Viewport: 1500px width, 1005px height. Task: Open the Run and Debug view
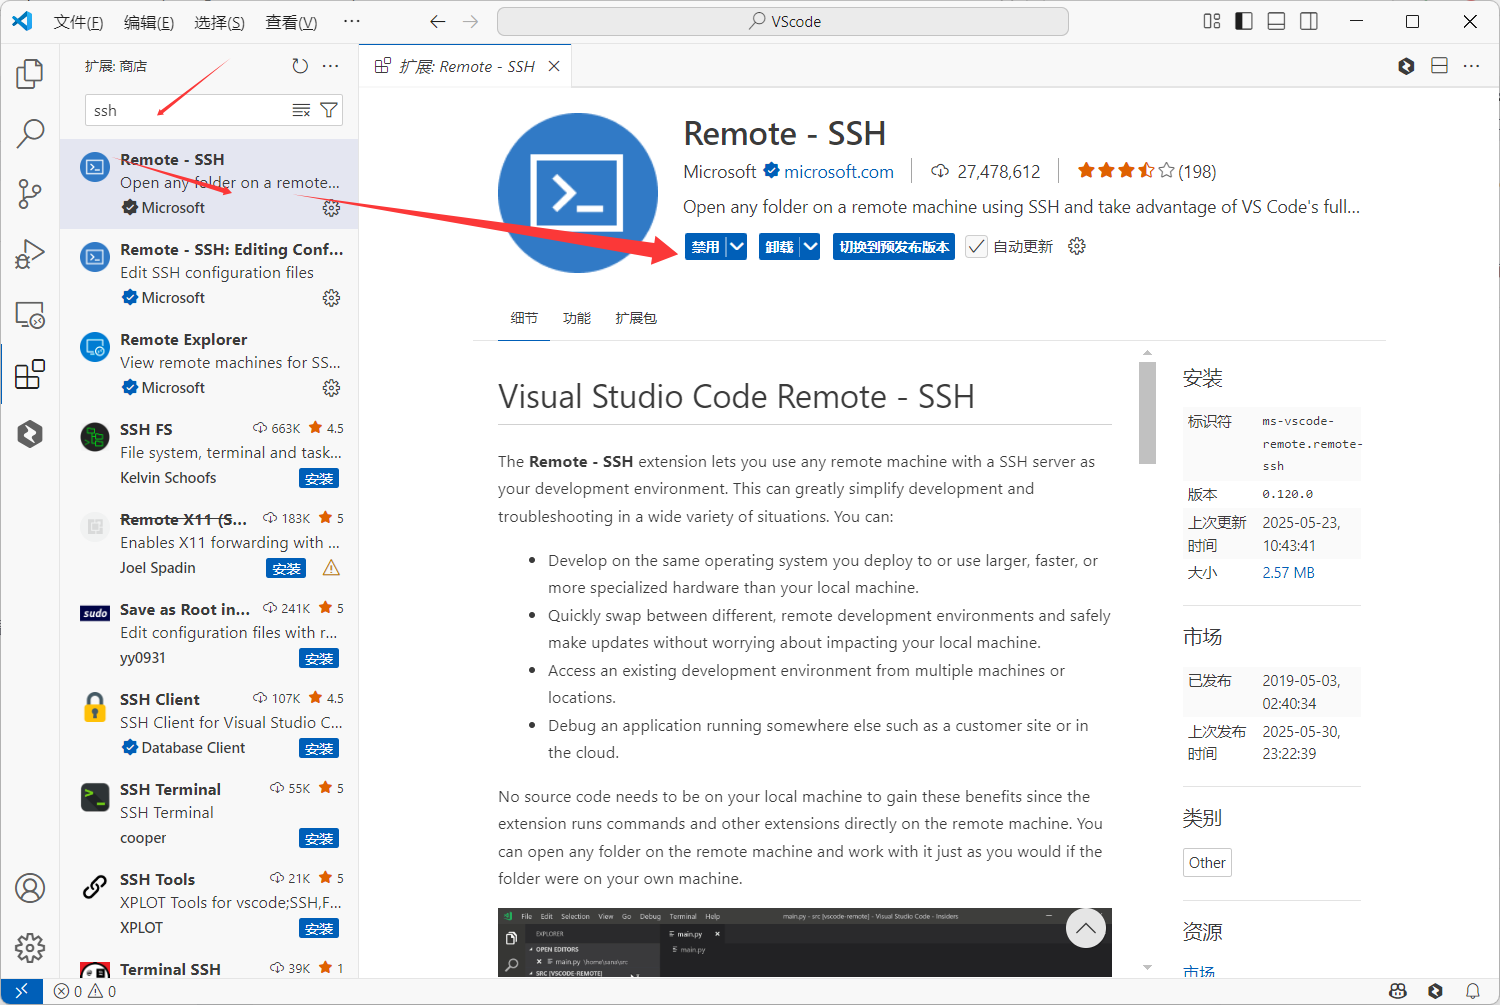[30, 254]
